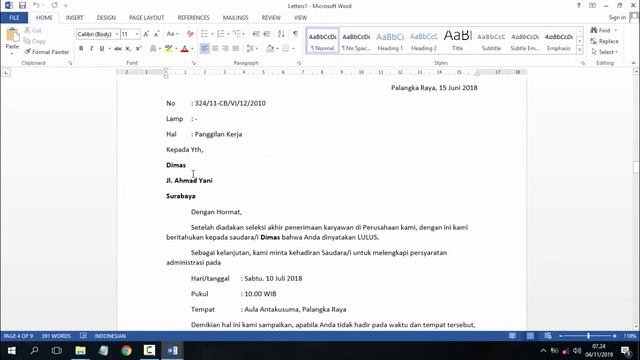Open the font name Calibri (Body) dropdown
640x360 pixels.
coord(117,34)
